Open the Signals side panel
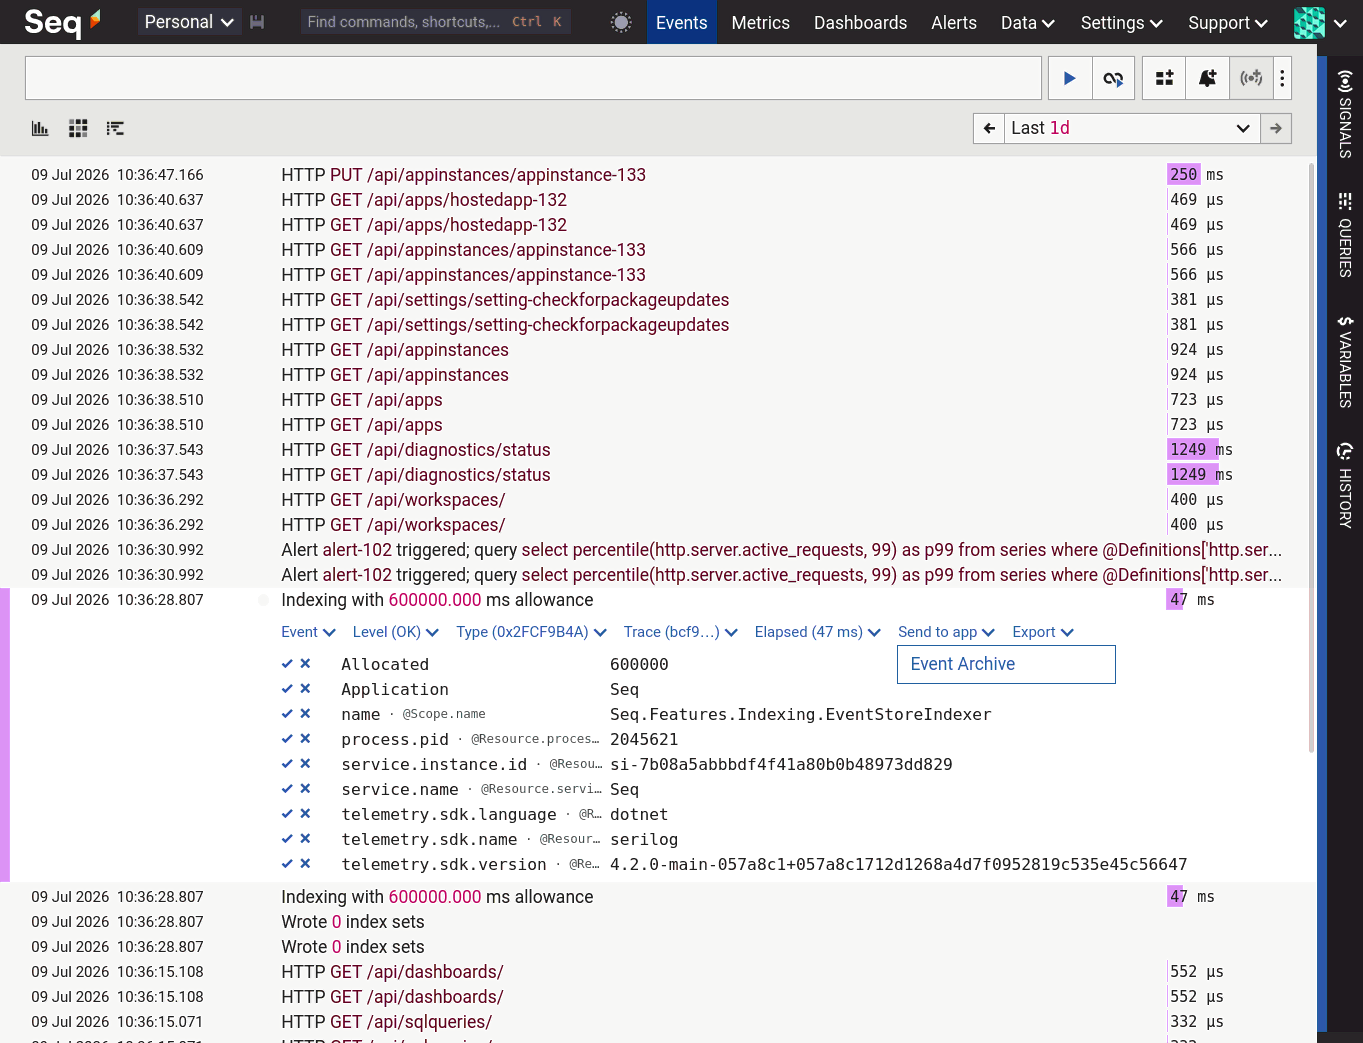The height and width of the screenshot is (1043, 1363). [x=1345, y=114]
